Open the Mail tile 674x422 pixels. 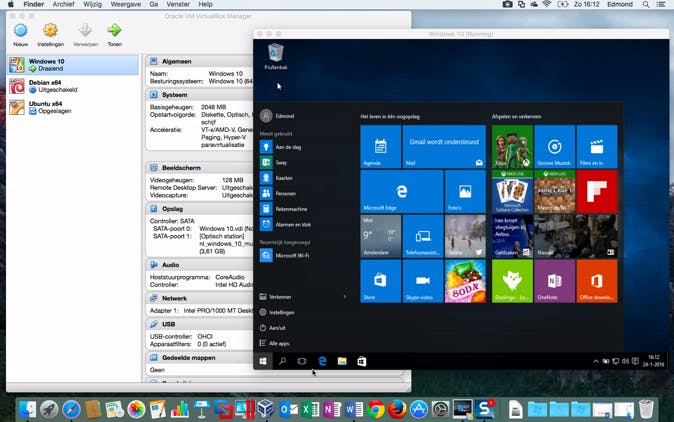click(x=444, y=147)
